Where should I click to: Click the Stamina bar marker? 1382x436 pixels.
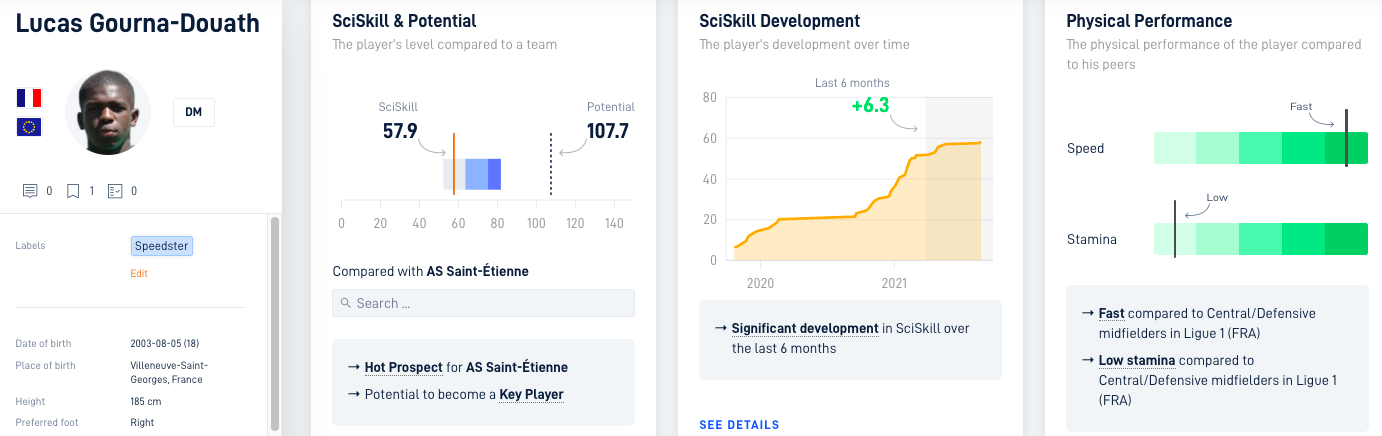point(1175,229)
